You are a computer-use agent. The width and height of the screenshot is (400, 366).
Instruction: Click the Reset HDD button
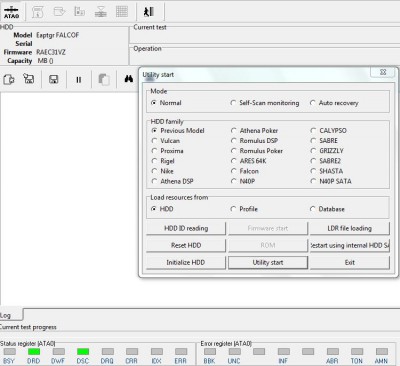(186, 245)
